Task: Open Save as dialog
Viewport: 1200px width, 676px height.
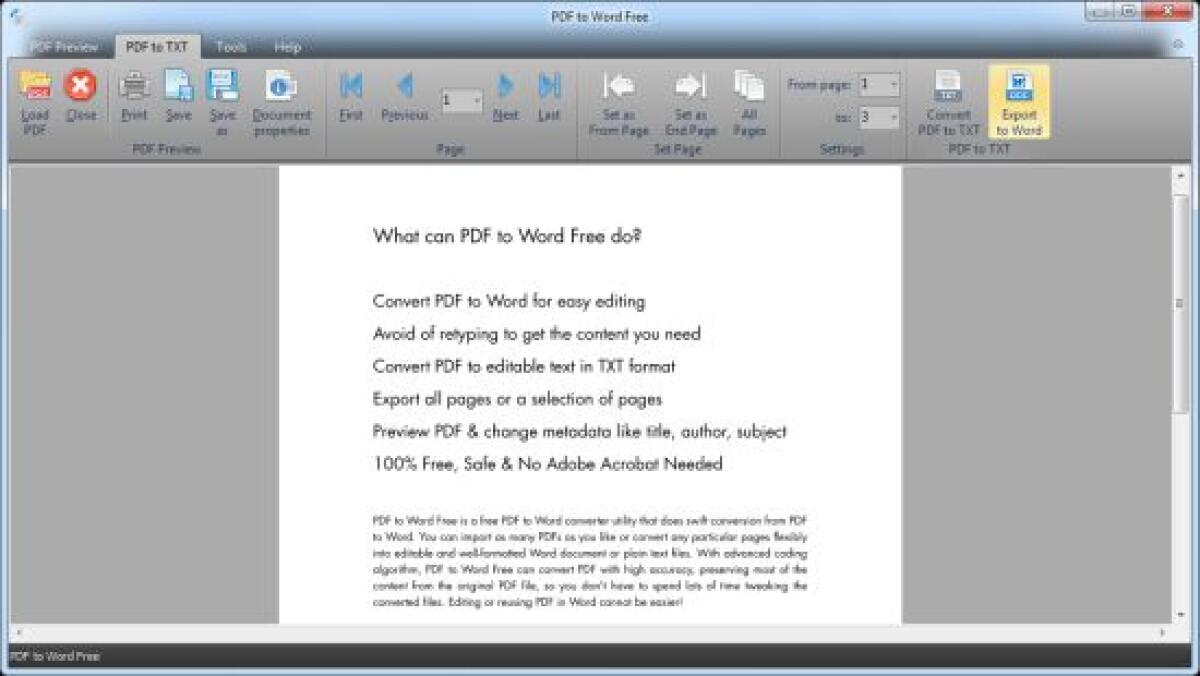Action: click(222, 100)
